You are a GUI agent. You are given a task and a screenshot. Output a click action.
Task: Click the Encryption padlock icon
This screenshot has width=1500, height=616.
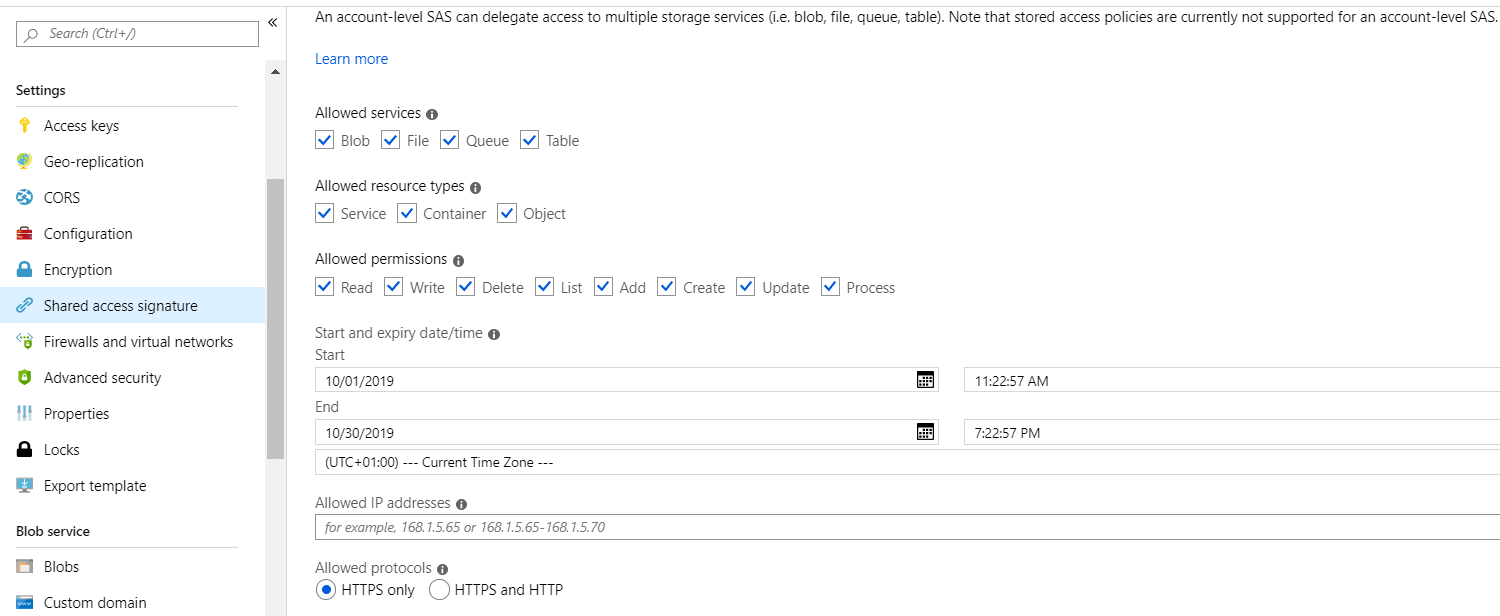tap(25, 270)
